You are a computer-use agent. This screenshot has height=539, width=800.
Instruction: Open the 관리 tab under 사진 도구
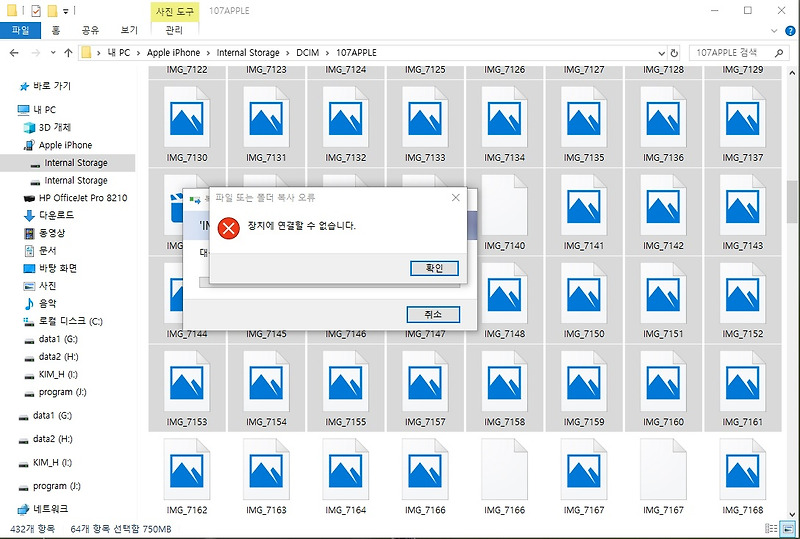coord(174,30)
